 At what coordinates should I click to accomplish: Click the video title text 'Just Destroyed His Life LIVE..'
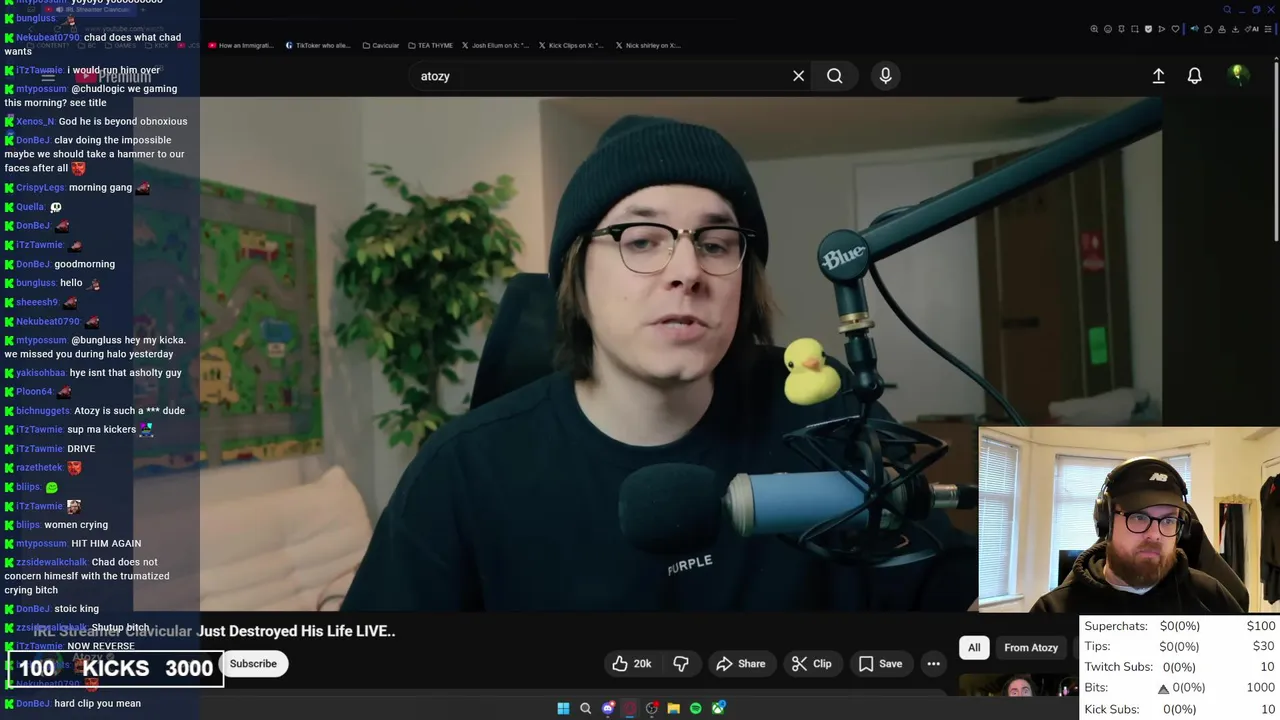296,631
